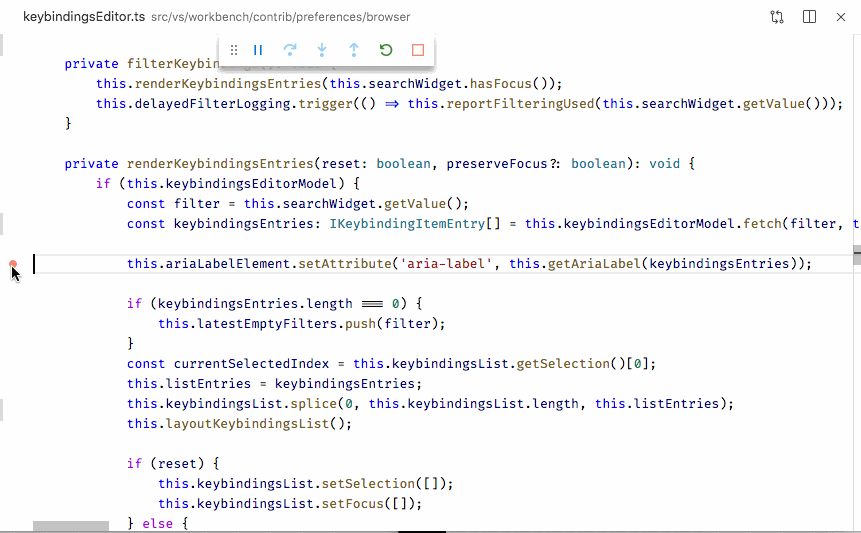Image resolution: width=861 pixels, height=533 pixels.
Task: Restart the debug session with green icon
Action: (386, 50)
